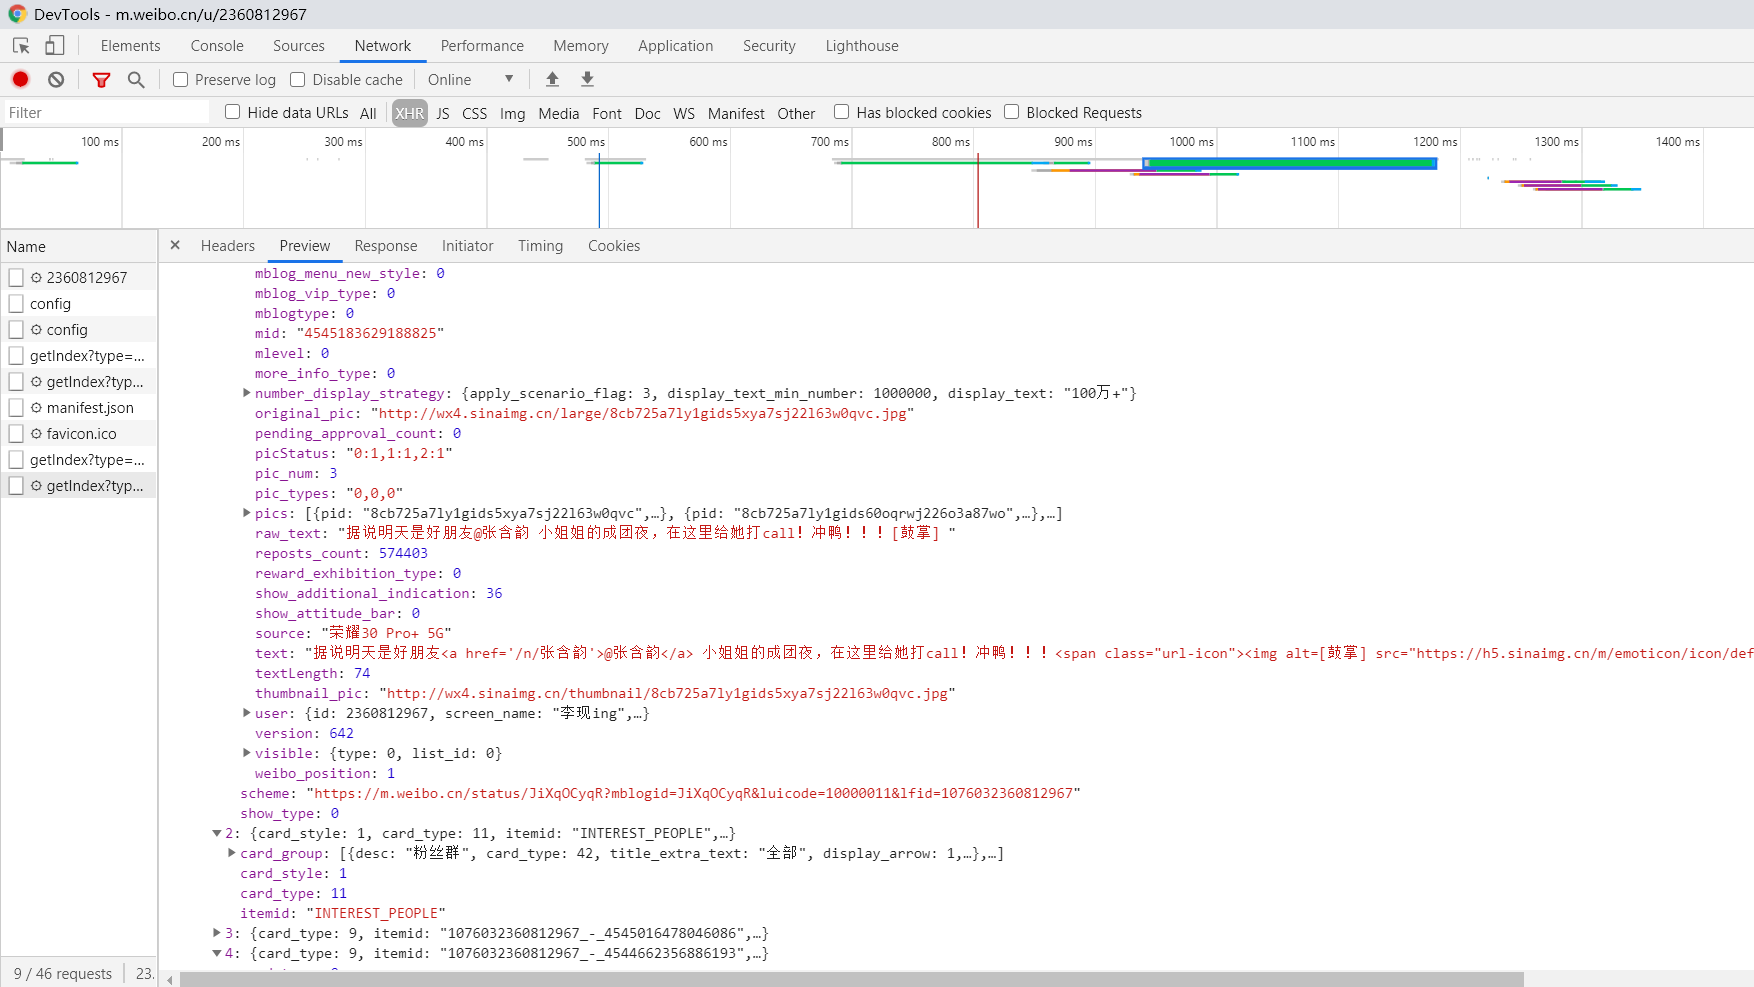Open the Lighthouse panel
The image size is (1754, 987).
[x=862, y=46]
